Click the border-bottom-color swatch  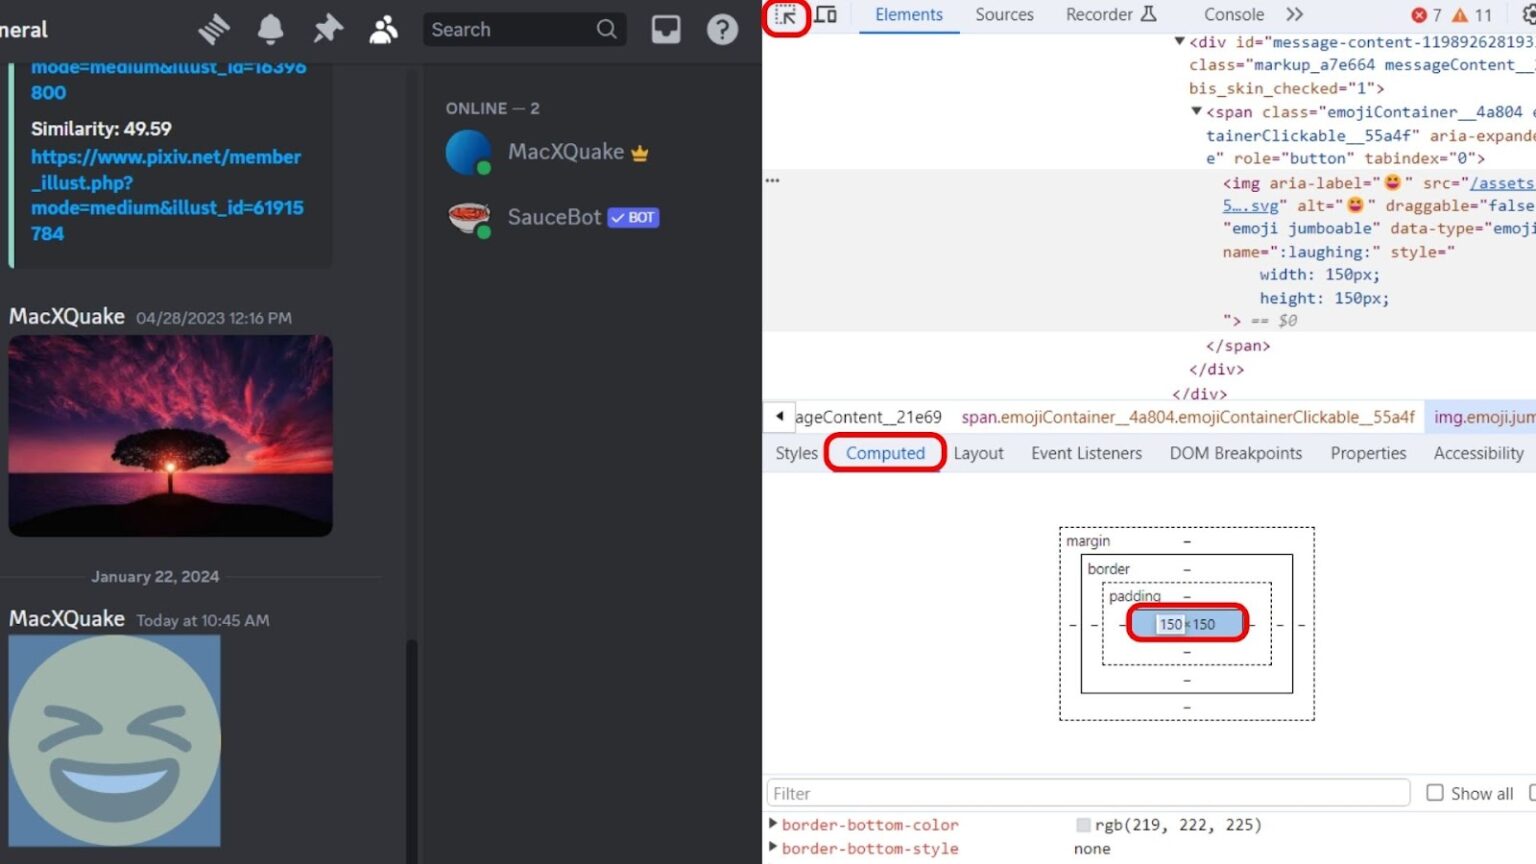pos(1083,825)
